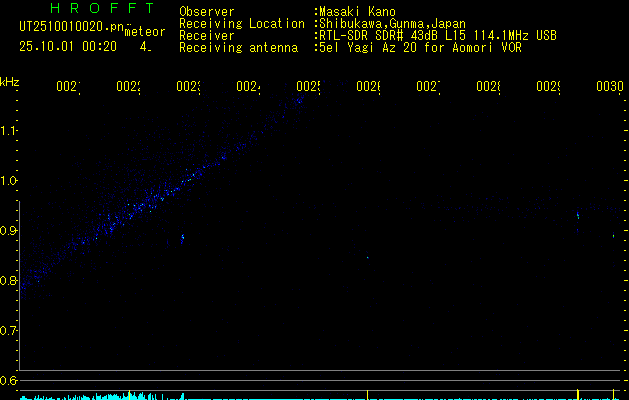Screen dimensions: 629x400
Task: Click the Receiving antenna label
Action: 239,48
